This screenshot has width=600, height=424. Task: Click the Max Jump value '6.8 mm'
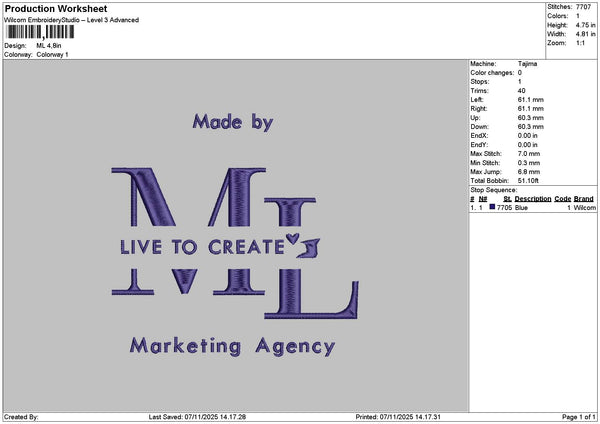tap(529, 172)
